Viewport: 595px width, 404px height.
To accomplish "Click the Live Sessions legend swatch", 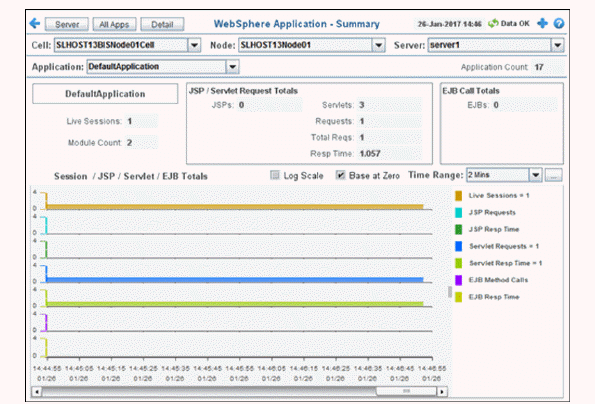I will [458, 196].
